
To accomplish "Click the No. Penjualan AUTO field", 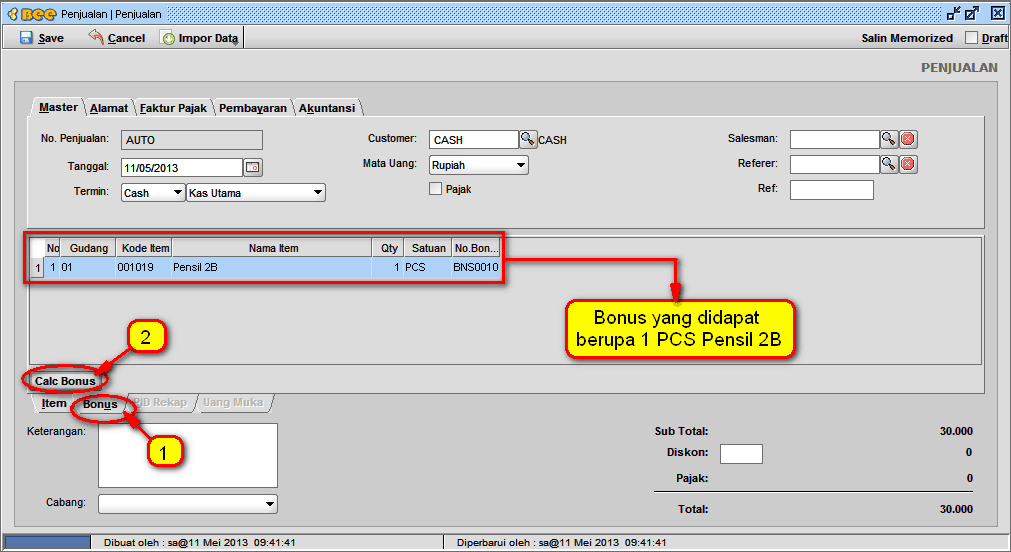I will coord(191,140).
